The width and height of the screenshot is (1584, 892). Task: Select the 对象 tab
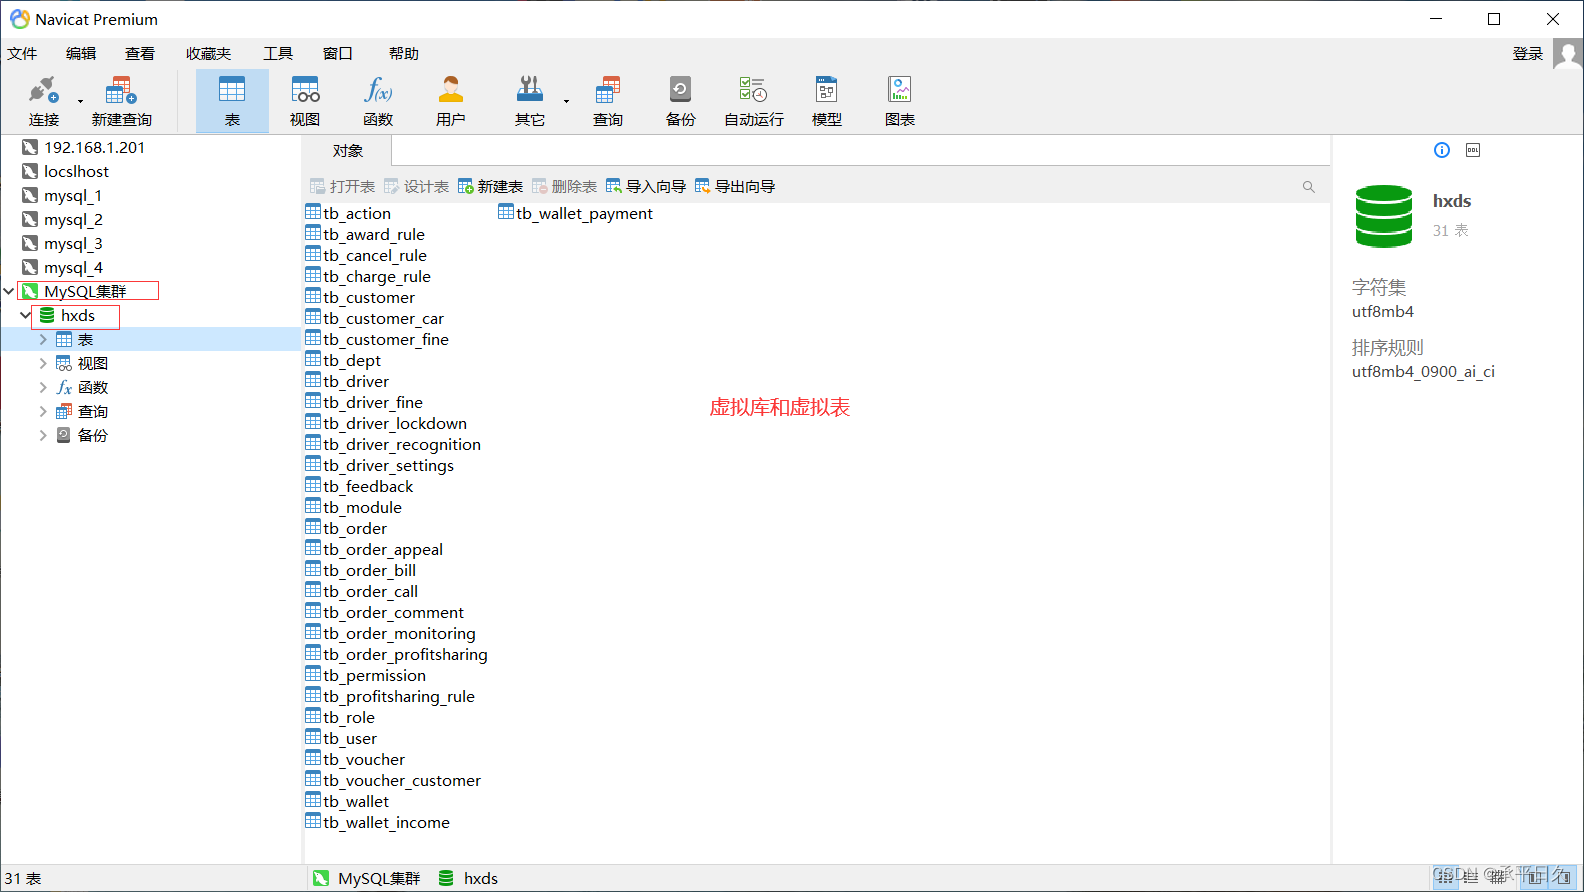[x=348, y=151]
